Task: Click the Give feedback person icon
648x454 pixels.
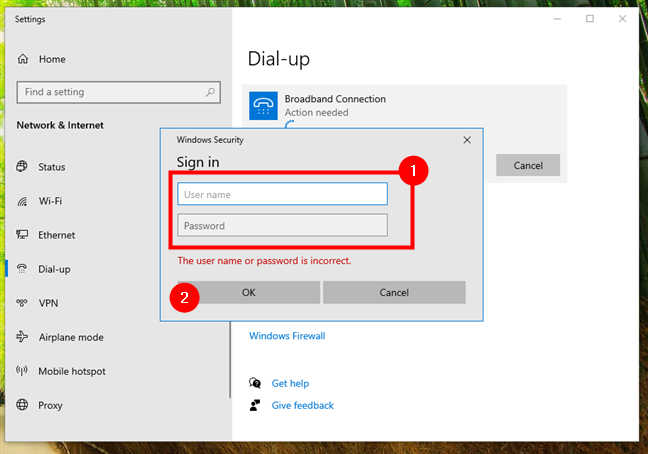Action: point(255,405)
